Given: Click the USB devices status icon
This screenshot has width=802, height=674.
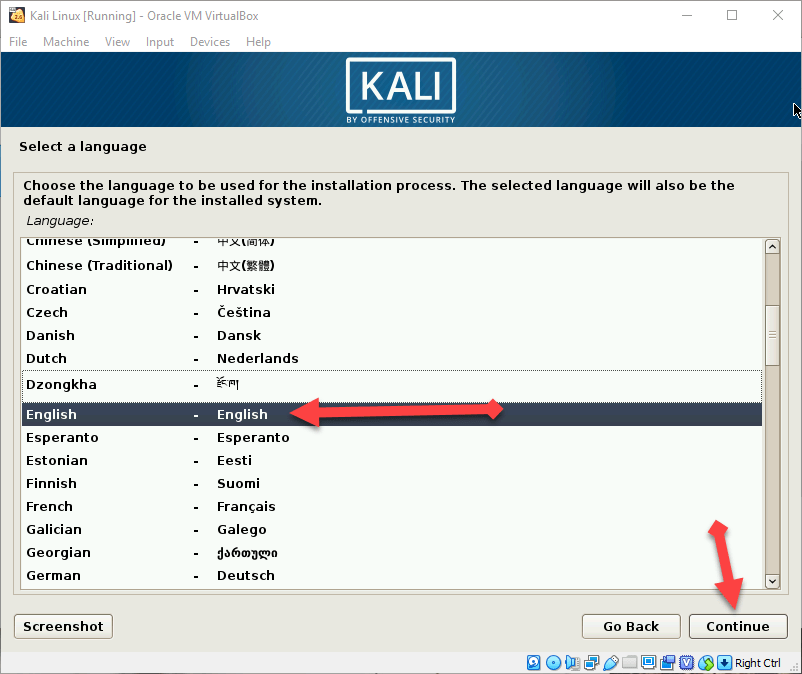Looking at the screenshot, I should tap(610, 663).
